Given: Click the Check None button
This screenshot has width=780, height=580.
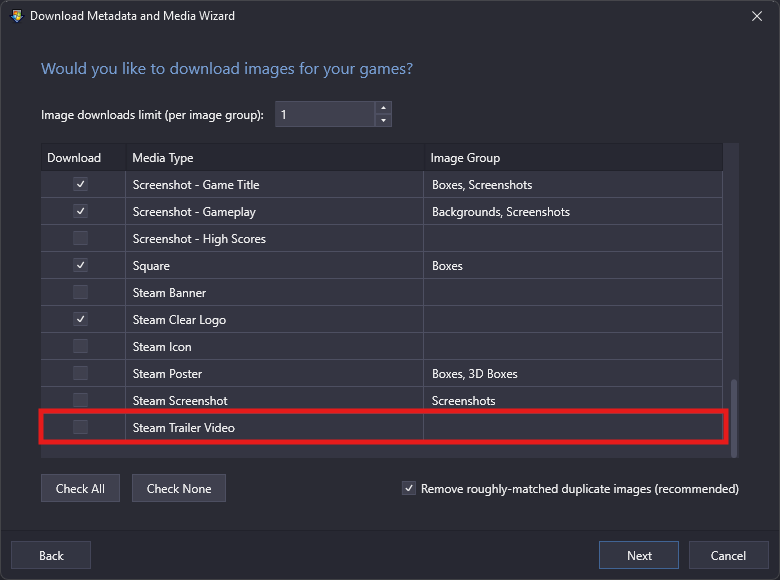Looking at the screenshot, I should [x=179, y=488].
